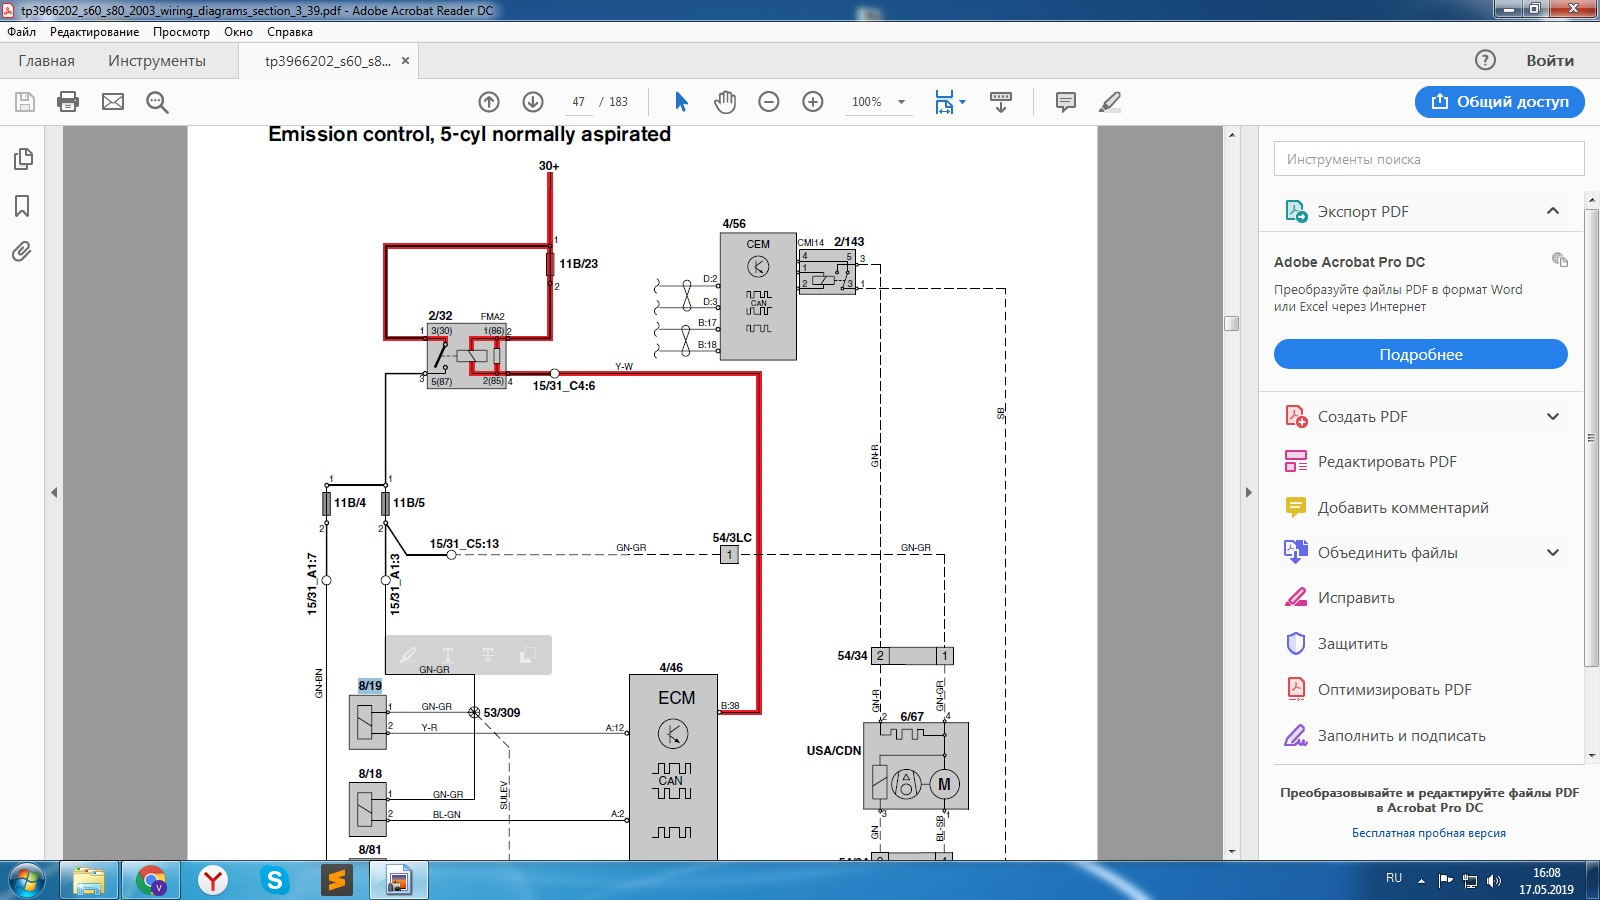Viewport: 1600px width, 900px height.
Task: Select the tp3966202_s60_s8... document tab
Action: point(328,61)
